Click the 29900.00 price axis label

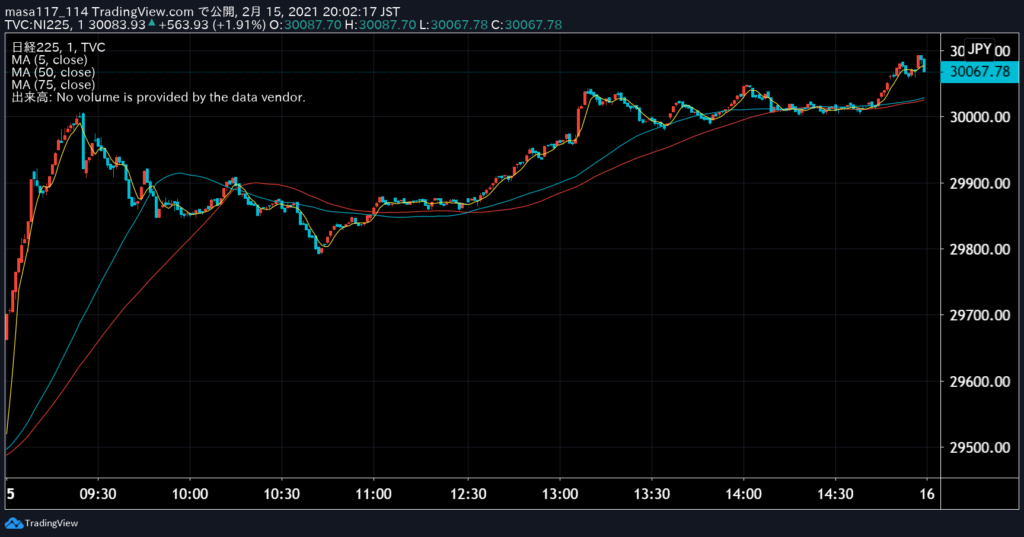point(980,184)
